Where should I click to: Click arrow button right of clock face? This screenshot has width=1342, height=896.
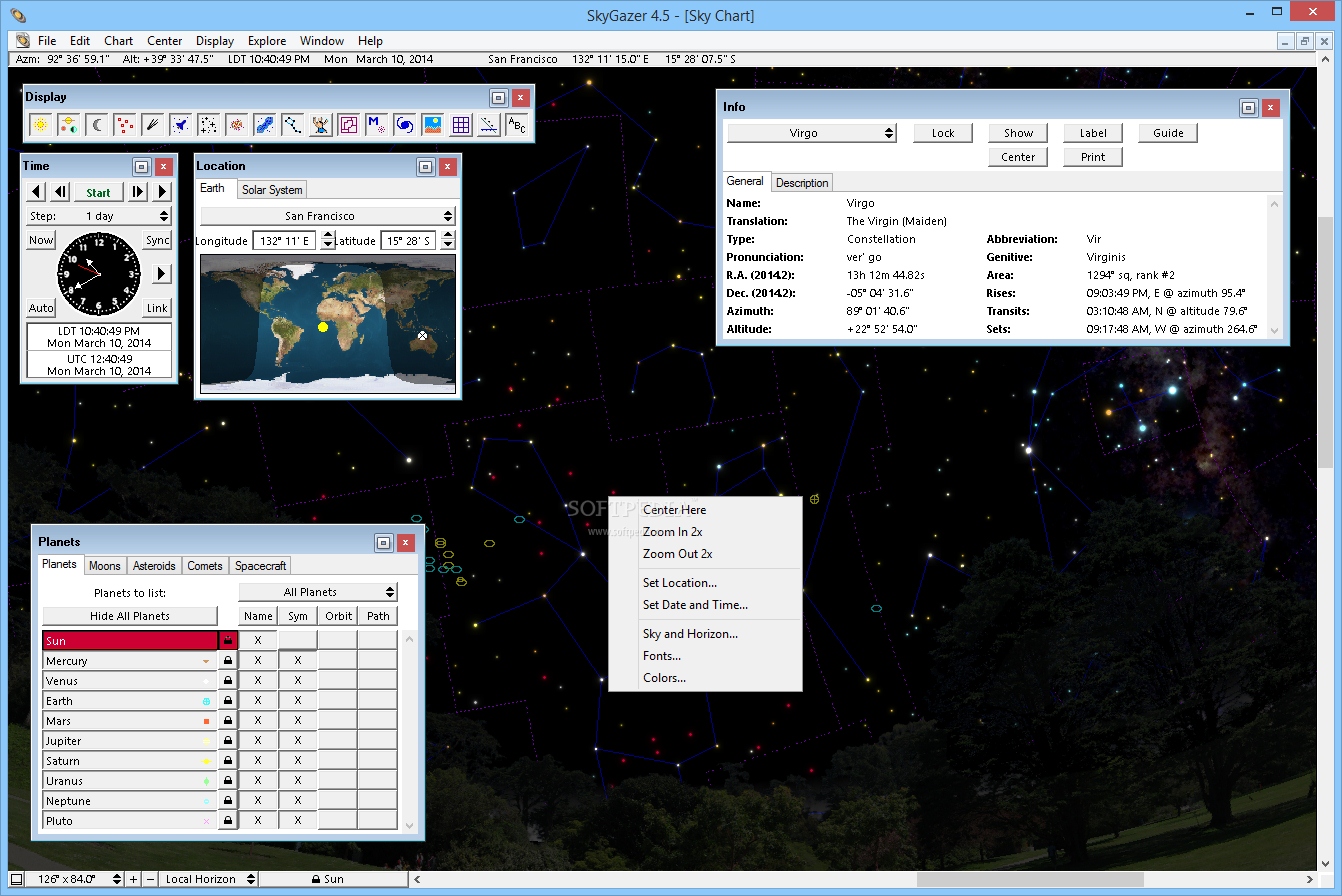coord(161,274)
